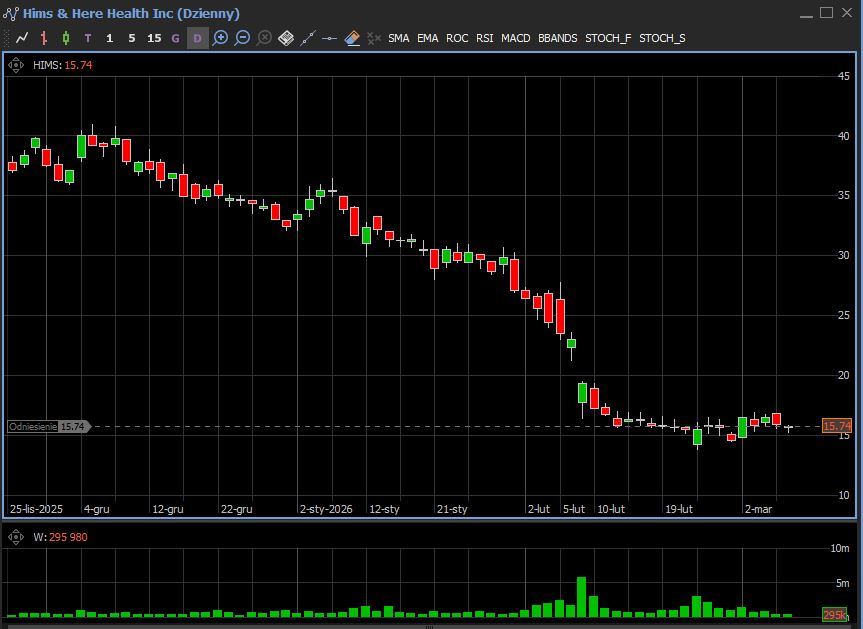
Task: Add the BBANDS indicator
Action: pyautogui.click(x=557, y=38)
